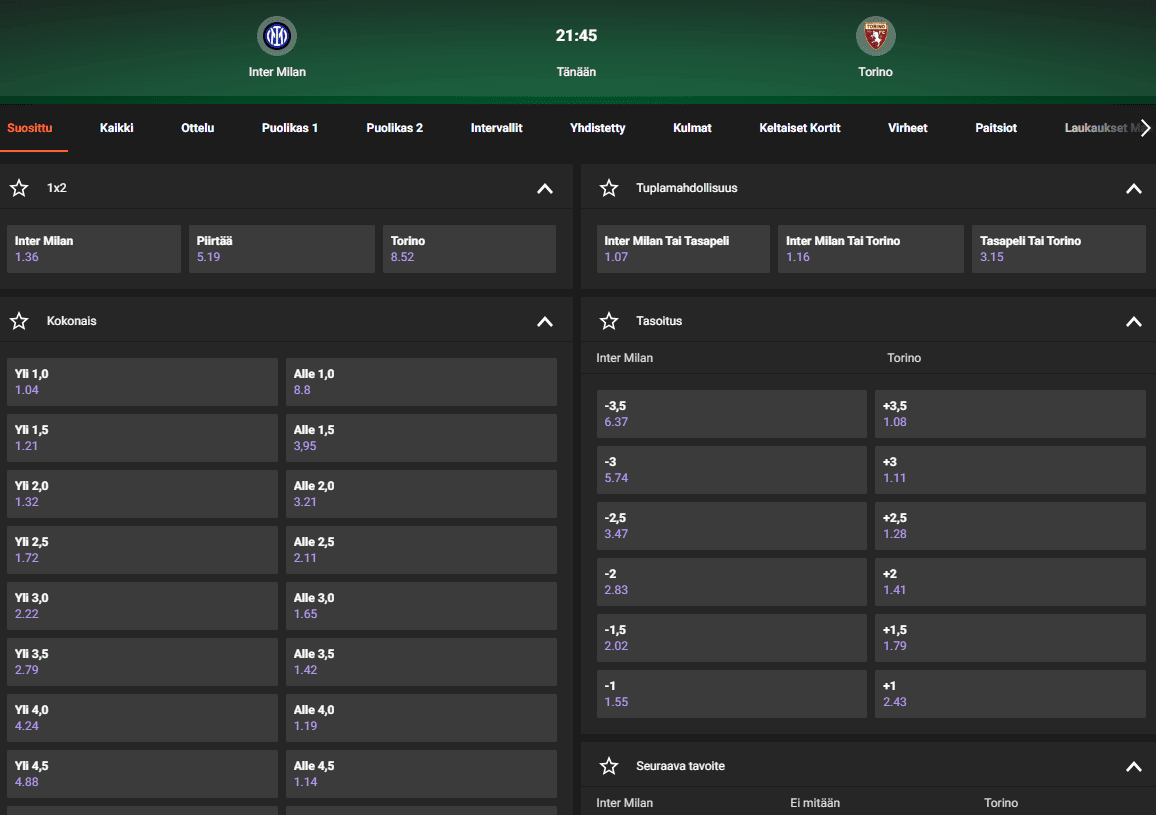Select the Keltaiset Kortit tab
This screenshot has height=815, width=1156.
coord(799,128)
